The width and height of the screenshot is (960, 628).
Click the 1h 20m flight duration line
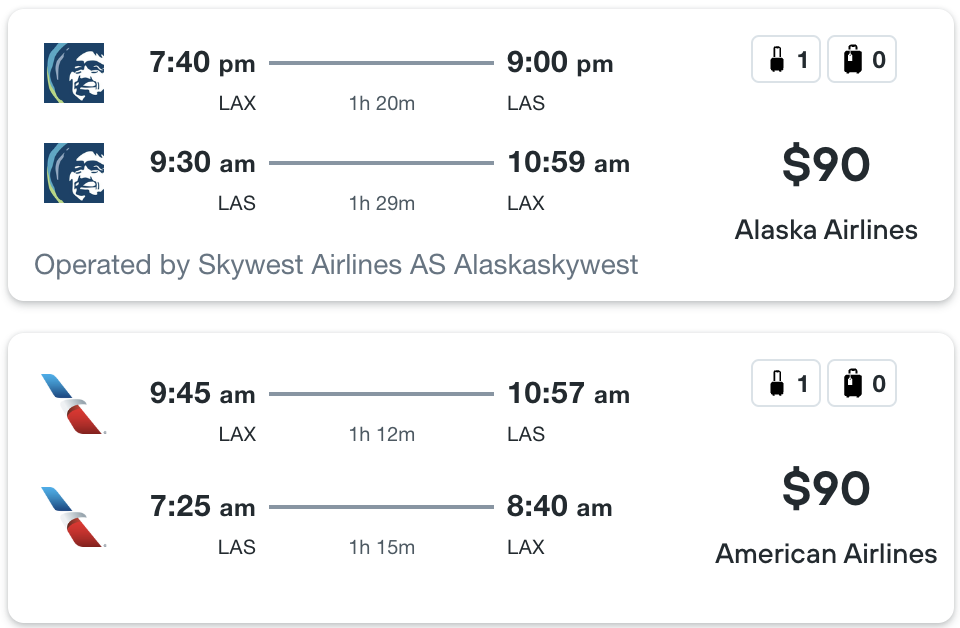(x=381, y=64)
